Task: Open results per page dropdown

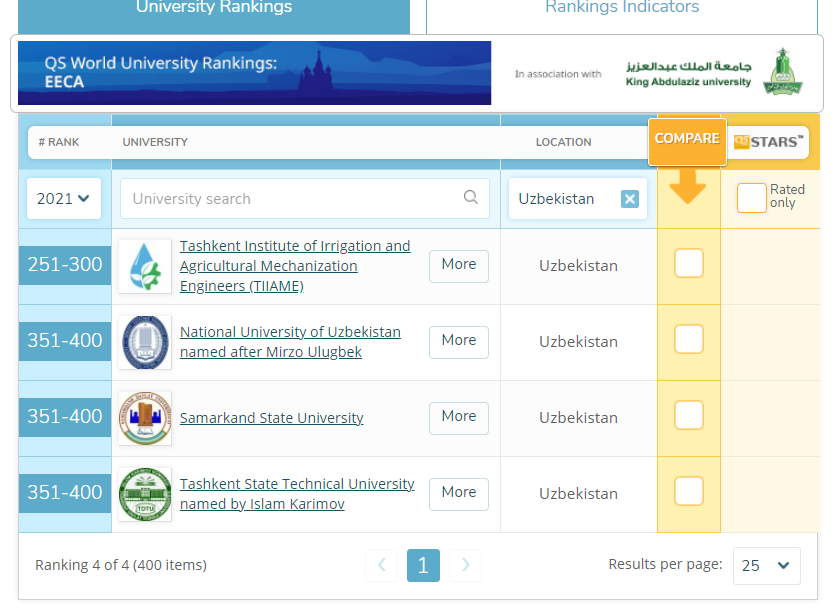Action: click(x=767, y=566)
